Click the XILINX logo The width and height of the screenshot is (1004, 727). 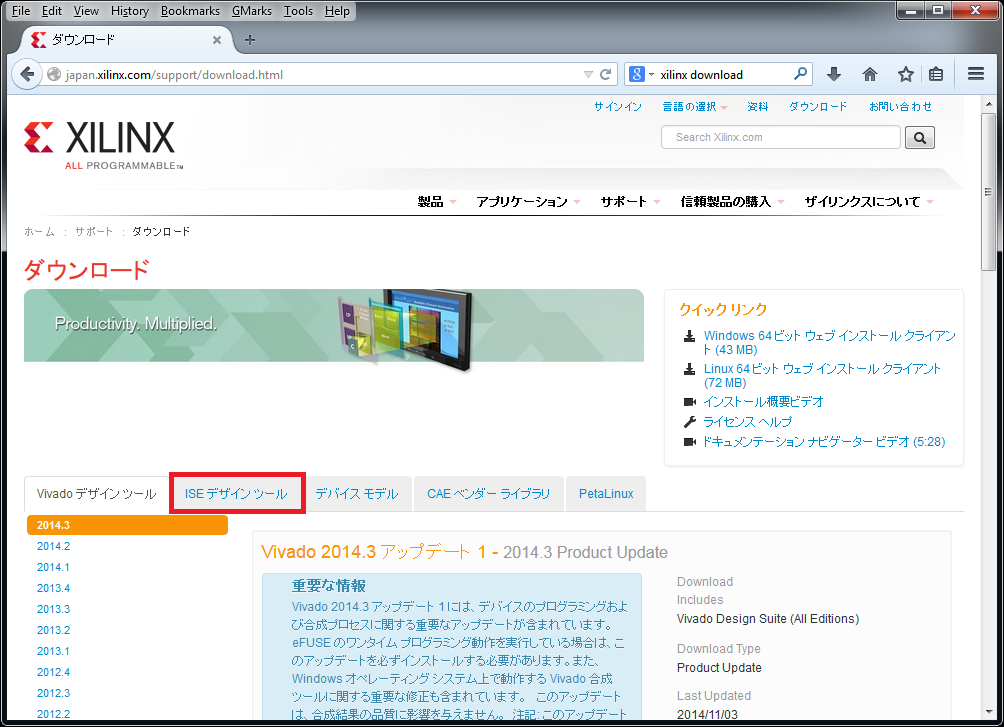[x=103, y=144]
